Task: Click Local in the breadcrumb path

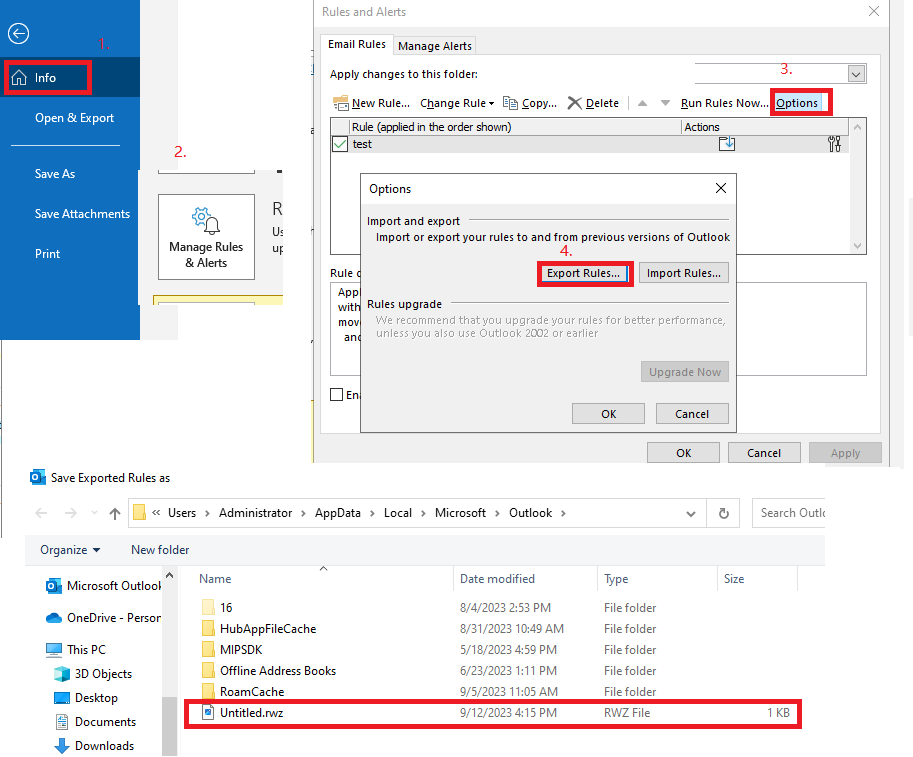Action: tap(398, 513)
